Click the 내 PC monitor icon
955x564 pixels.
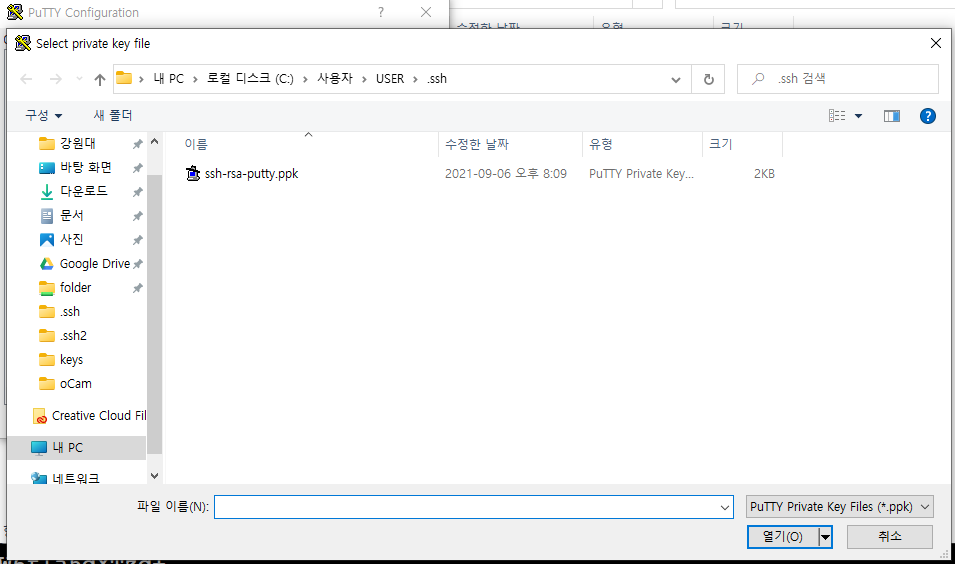[x=39, y=448]
